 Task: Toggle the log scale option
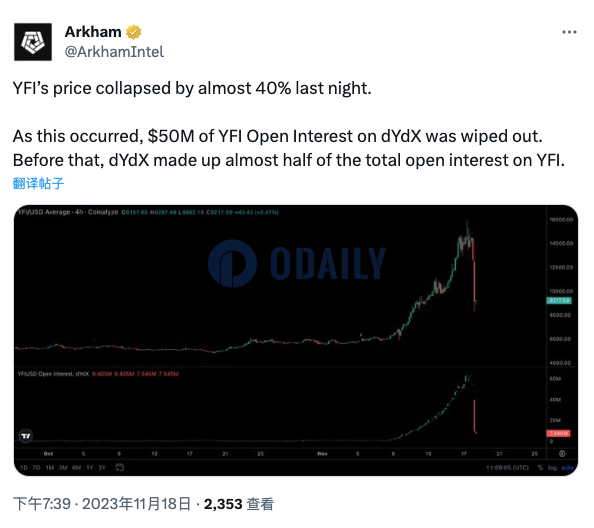click(552, 468)
